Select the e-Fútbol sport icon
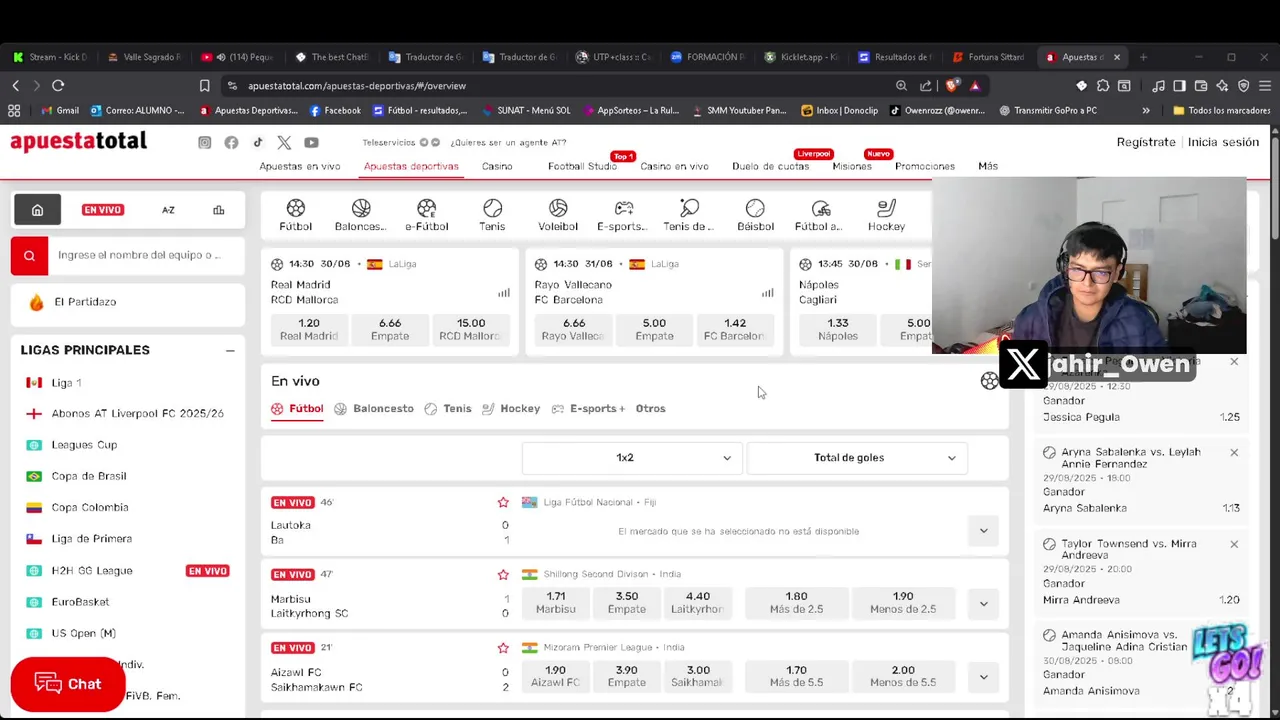 click(427, 215)
